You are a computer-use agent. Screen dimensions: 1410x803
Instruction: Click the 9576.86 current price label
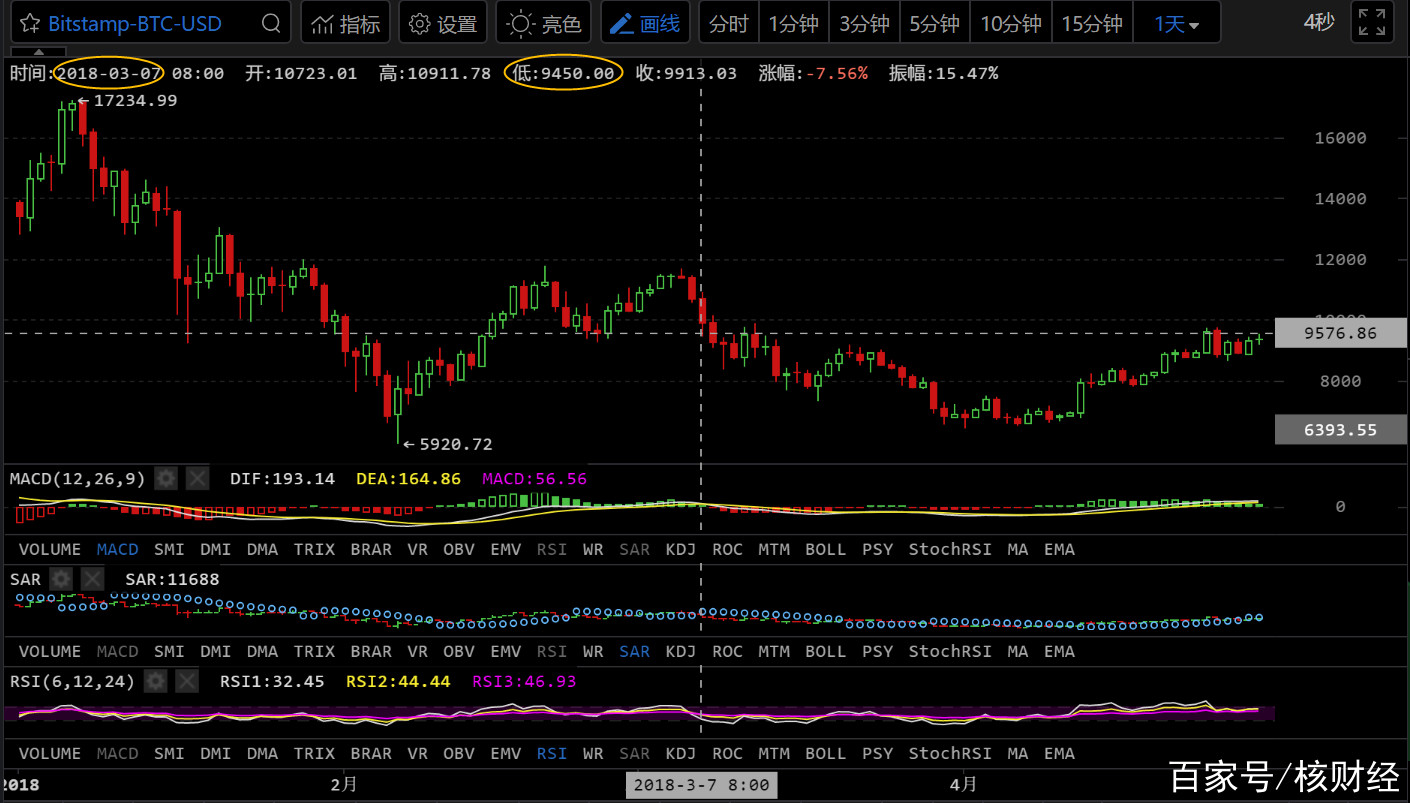(x=1340, y=333)
